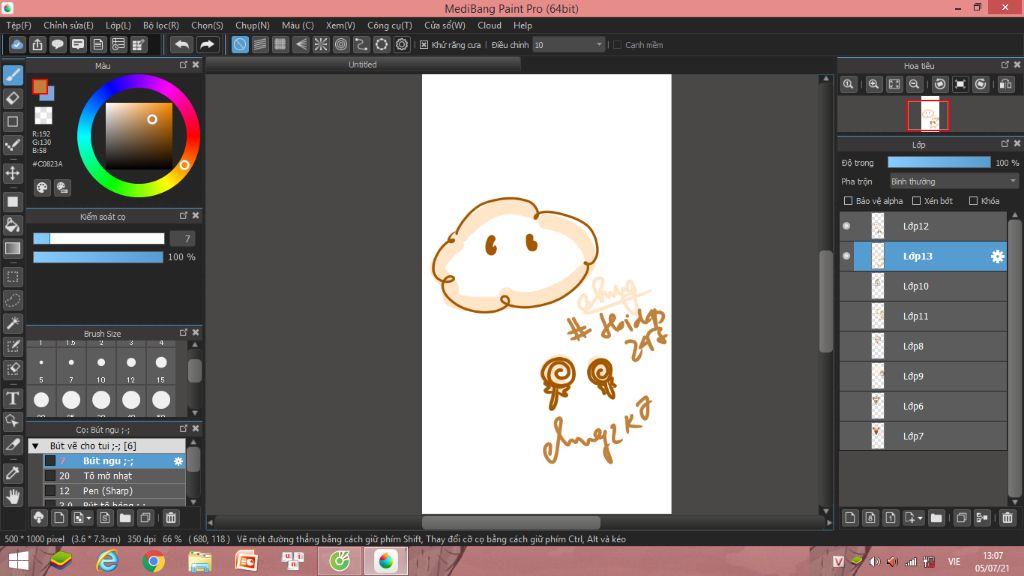
Task: Click the foreground color swatch
Action: point(40,86)
